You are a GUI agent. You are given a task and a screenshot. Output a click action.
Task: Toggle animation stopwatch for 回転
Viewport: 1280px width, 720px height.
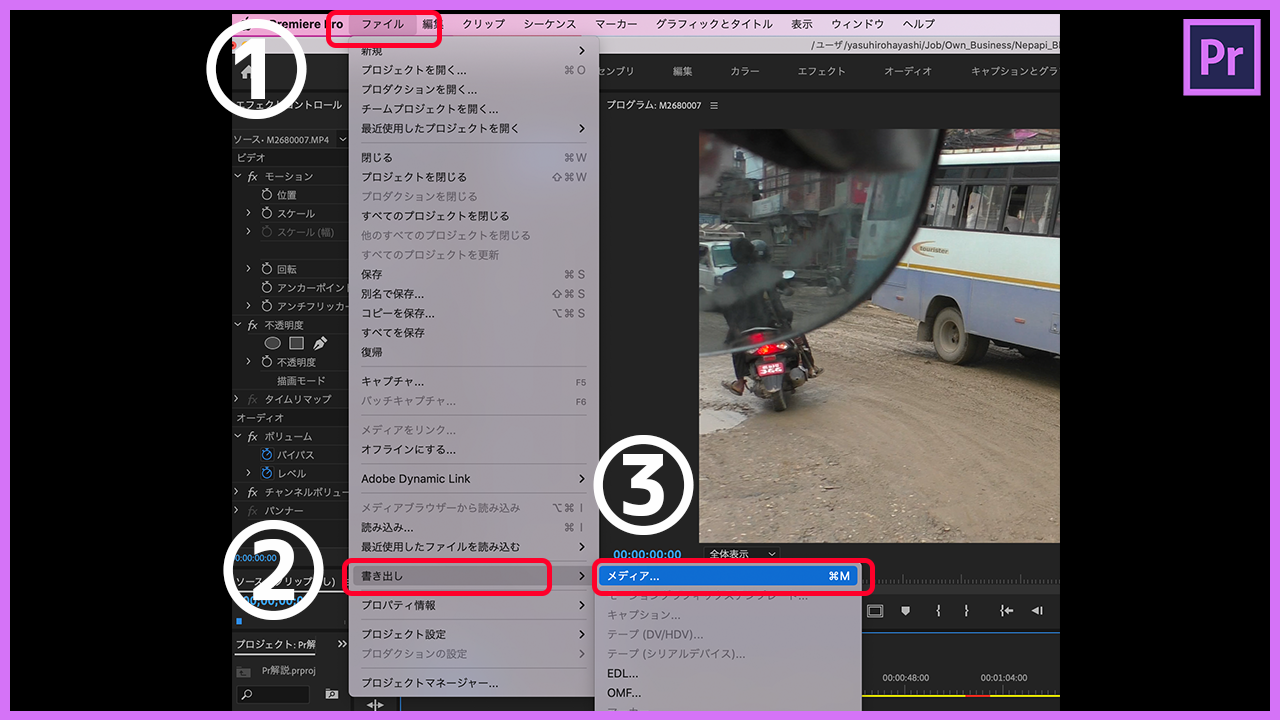coord(267,269)
